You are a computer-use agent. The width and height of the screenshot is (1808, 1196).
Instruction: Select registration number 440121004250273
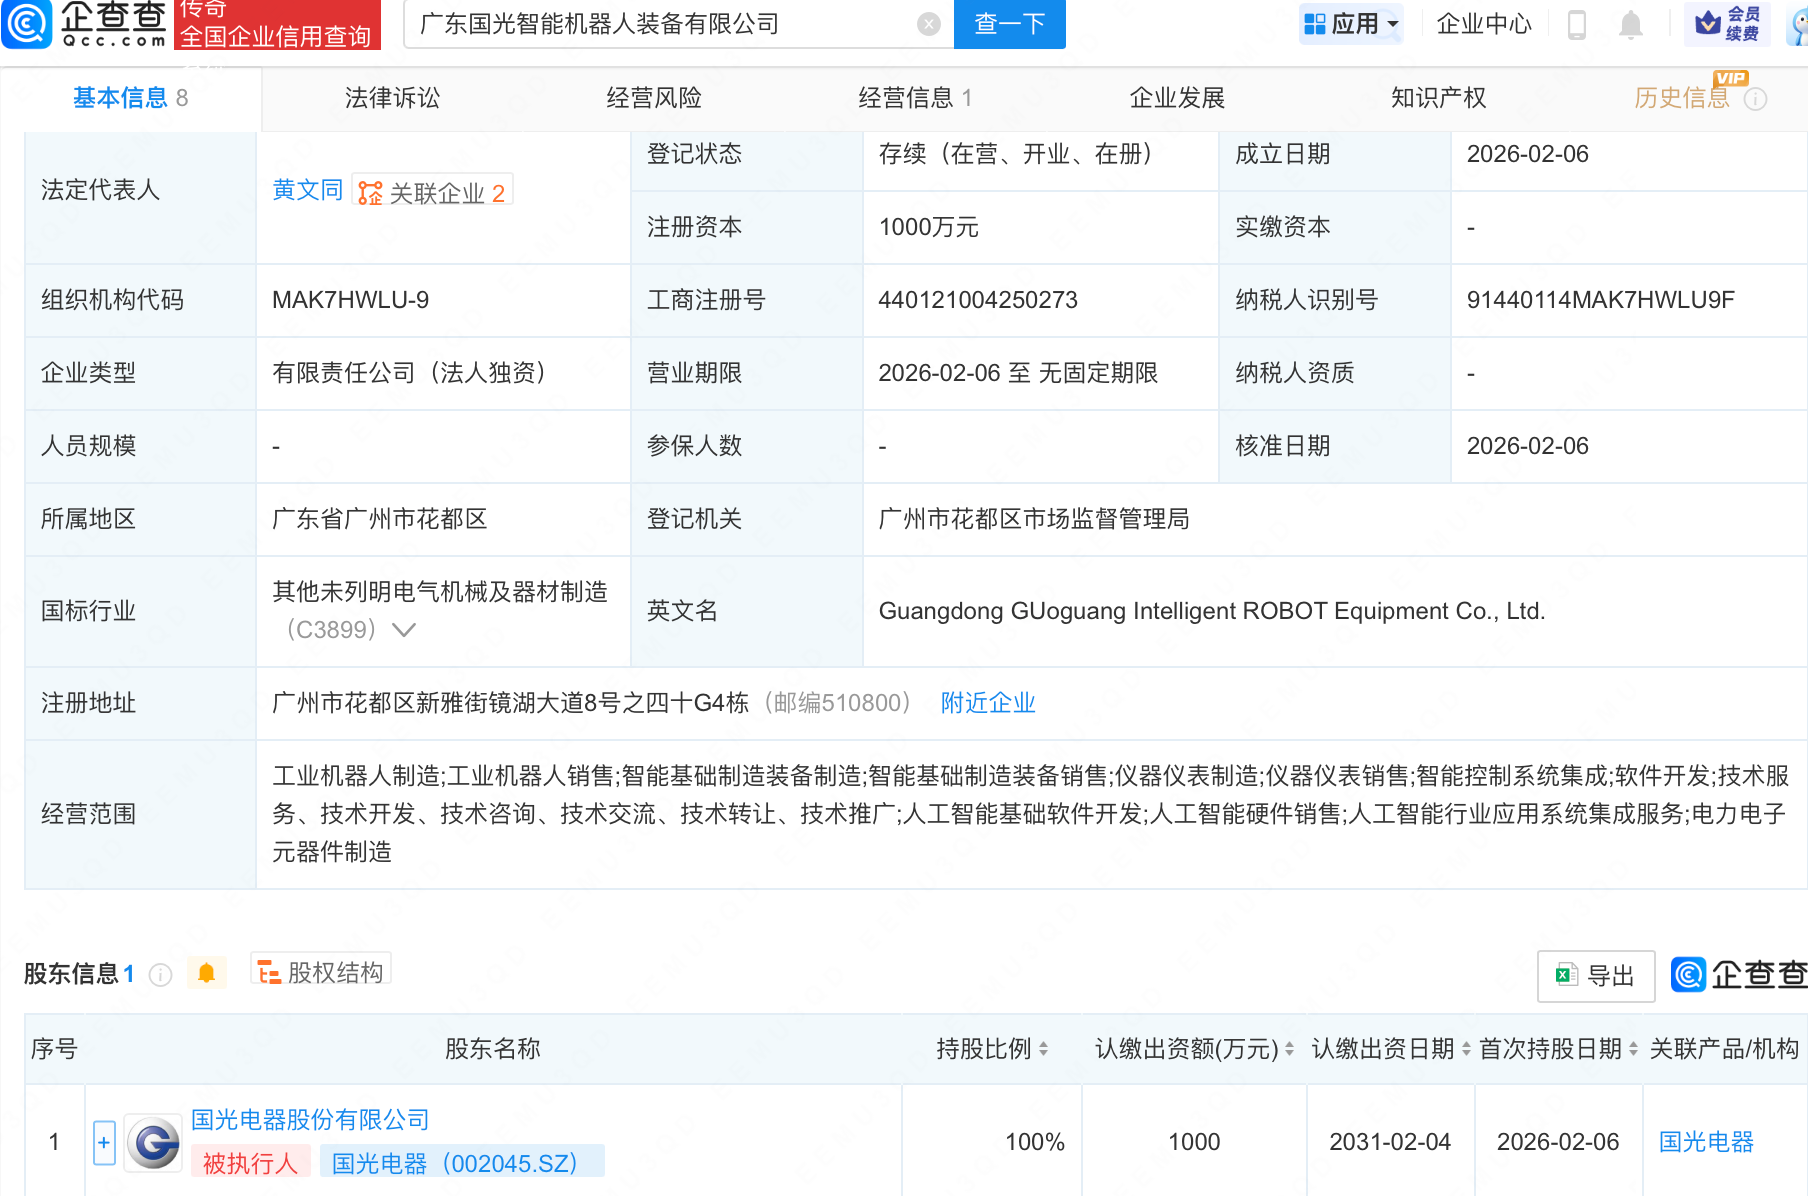point(978,300)
